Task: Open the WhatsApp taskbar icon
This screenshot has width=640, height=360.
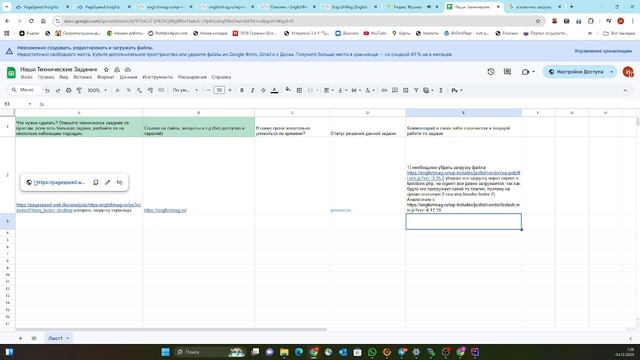Action: [x=372, y=352]
